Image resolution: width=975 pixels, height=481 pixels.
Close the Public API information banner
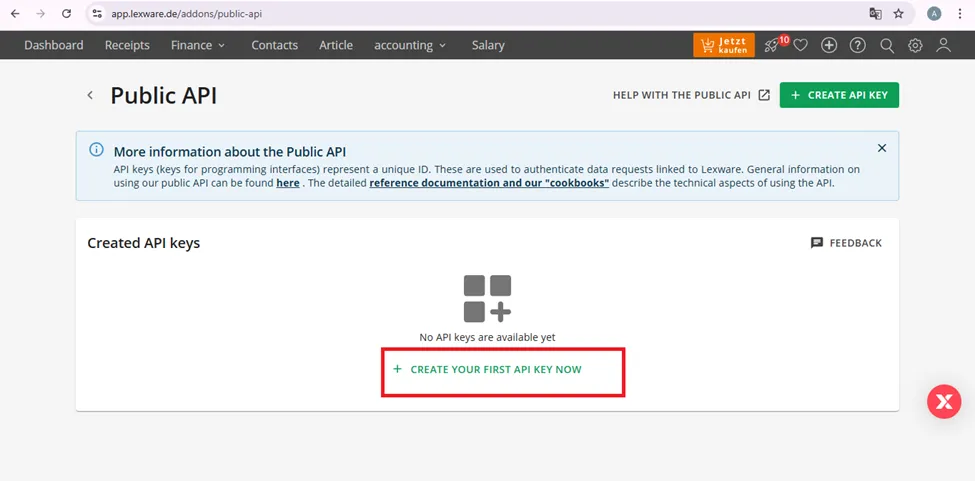[x=882, y=148]
